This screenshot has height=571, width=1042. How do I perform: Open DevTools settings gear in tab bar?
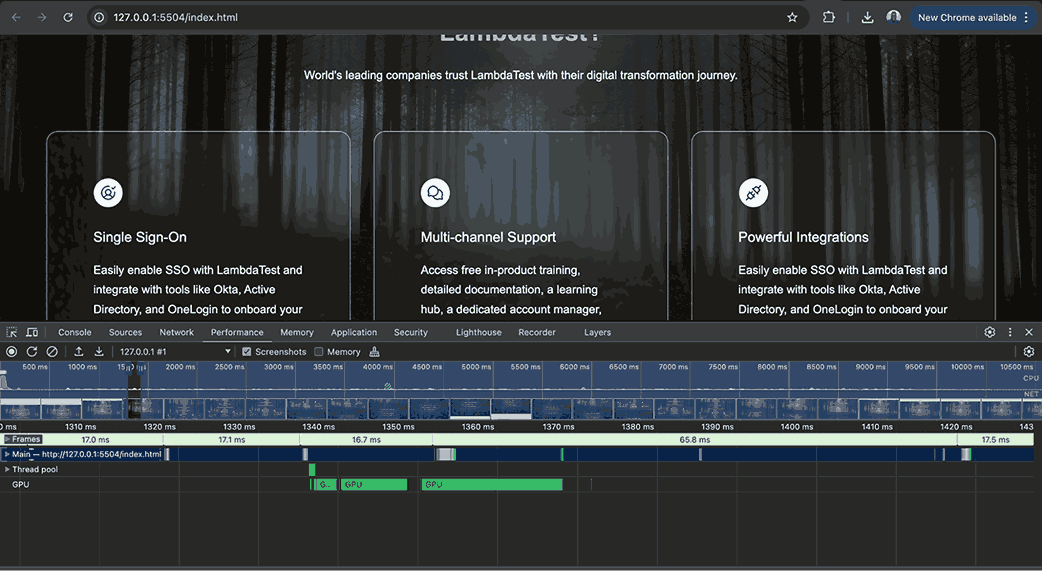(x=990, y=332)
